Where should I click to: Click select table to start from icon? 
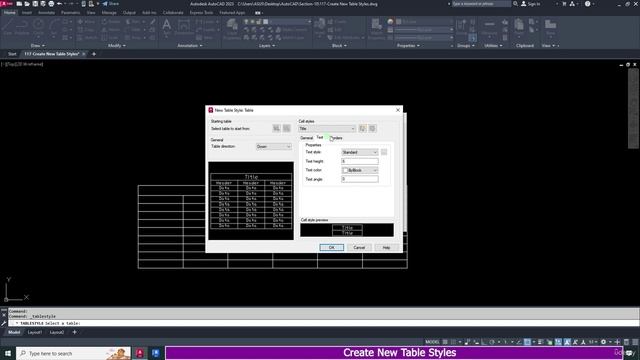click(277, 129)
